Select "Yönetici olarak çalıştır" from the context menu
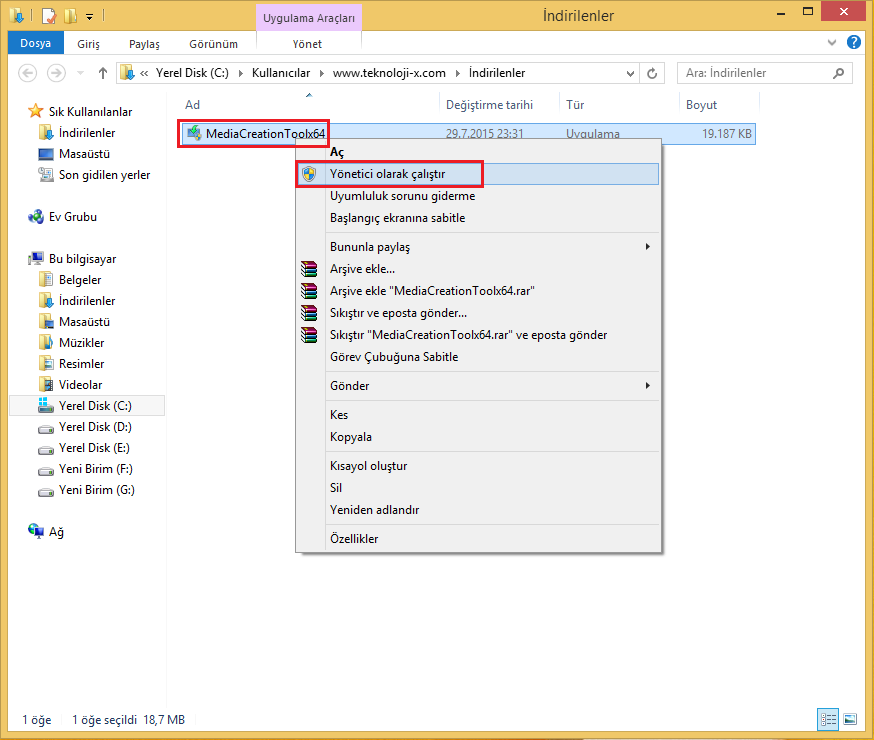The height and width of the screenshot is (740, 874). [x=388, y=173]
